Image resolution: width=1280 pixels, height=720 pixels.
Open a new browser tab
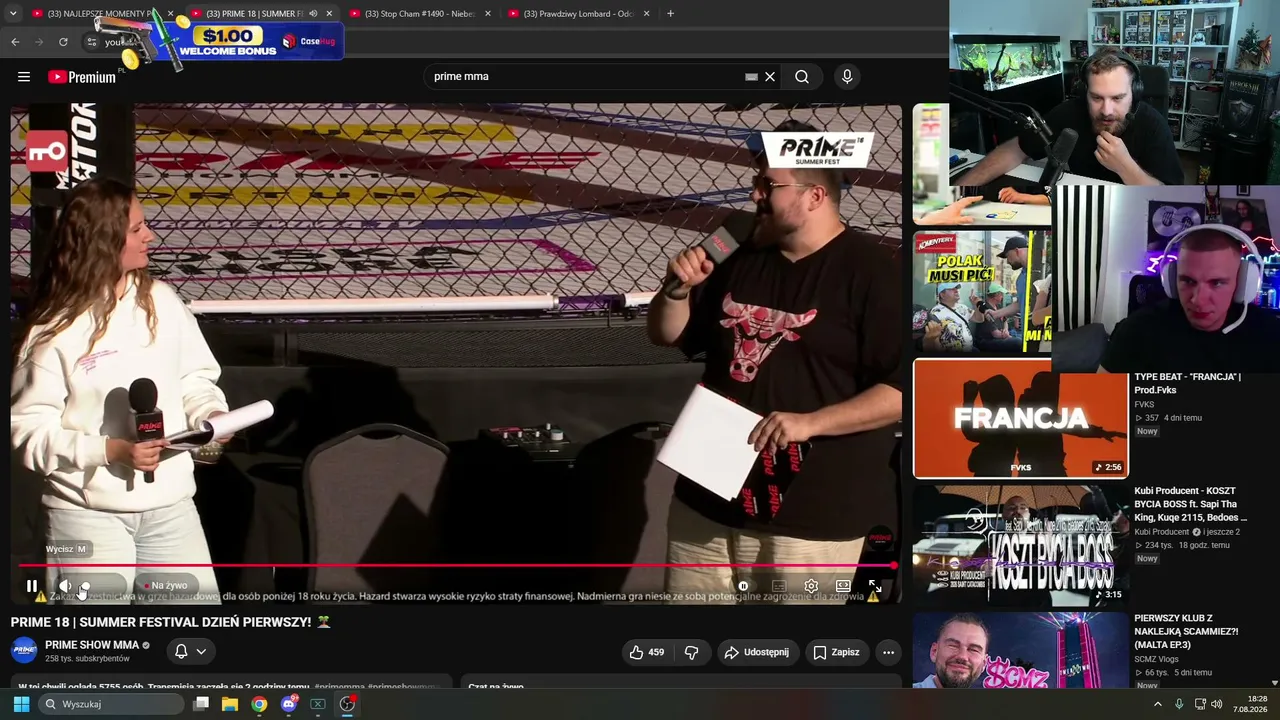click(670, 14)
